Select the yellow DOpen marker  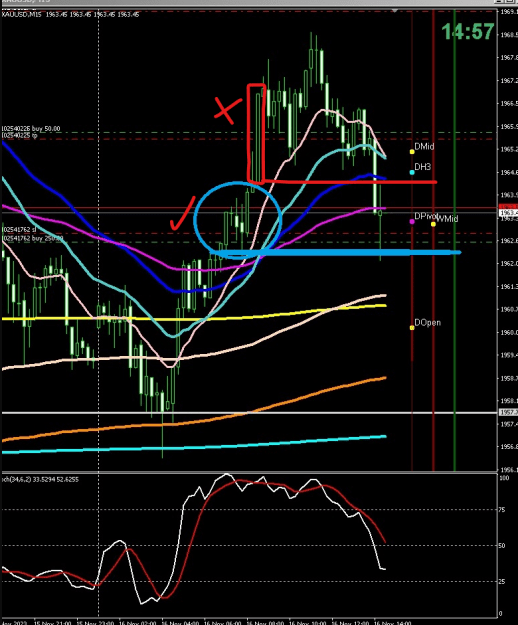pyautogui.click(x=412, y=328)
